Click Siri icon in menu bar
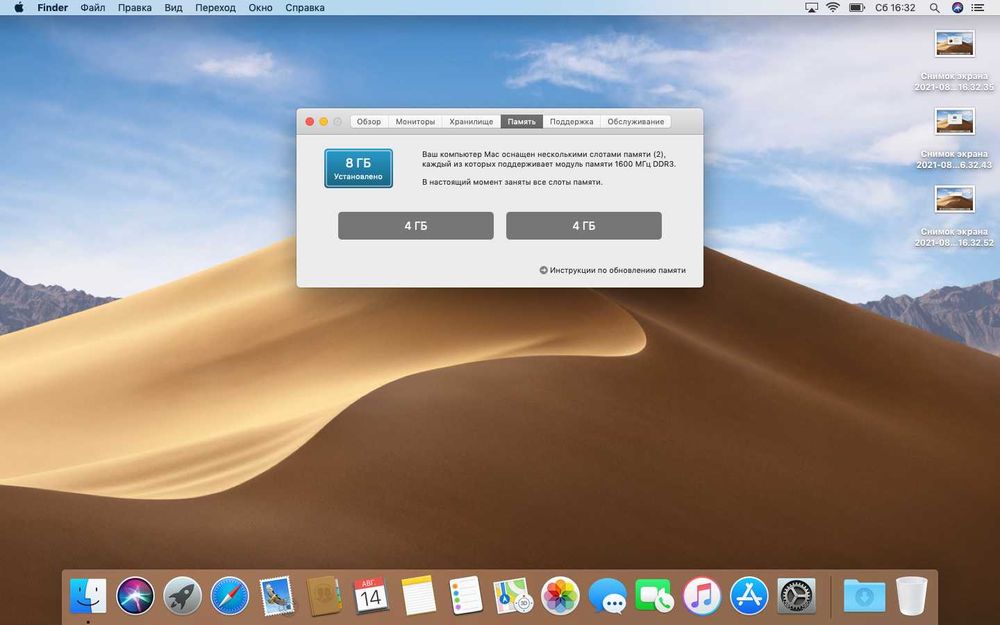The image size is (1000, 625). coord(957,8)
